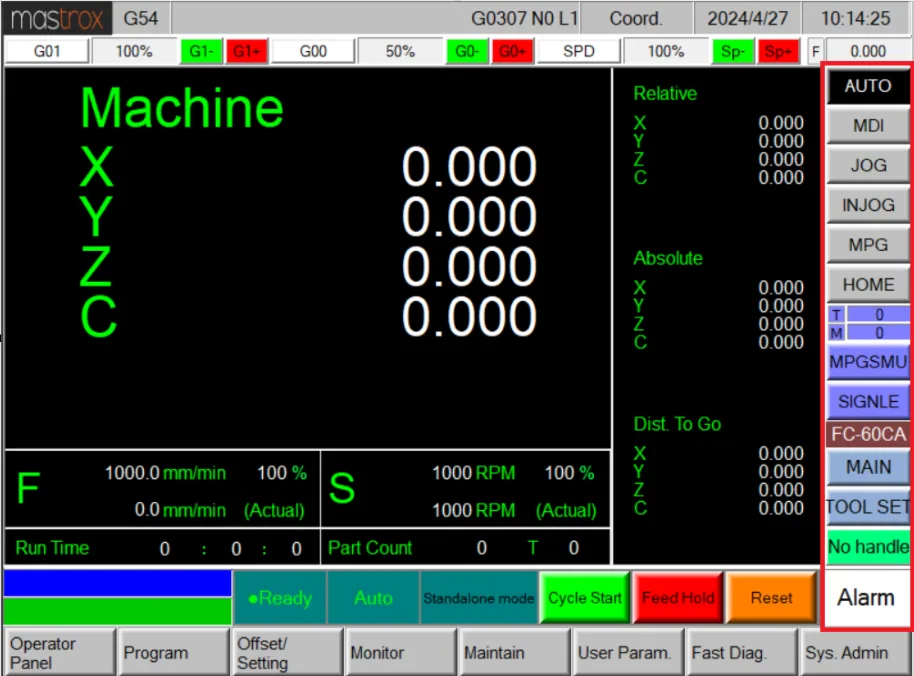
Task: Lower rapid override using G0- button
Action: (467, 51)
